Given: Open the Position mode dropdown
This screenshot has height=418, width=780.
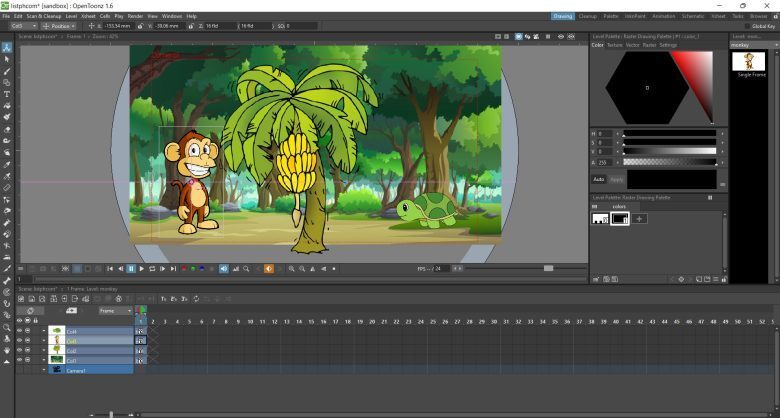Looking at the screenshot, I should pyautogui.click(x=59, y=26).
